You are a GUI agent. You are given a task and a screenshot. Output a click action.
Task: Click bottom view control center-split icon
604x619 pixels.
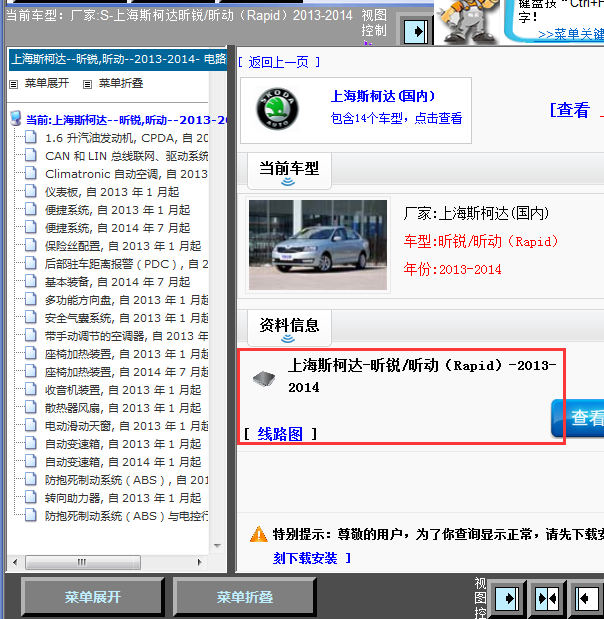[x=547, y=598]
